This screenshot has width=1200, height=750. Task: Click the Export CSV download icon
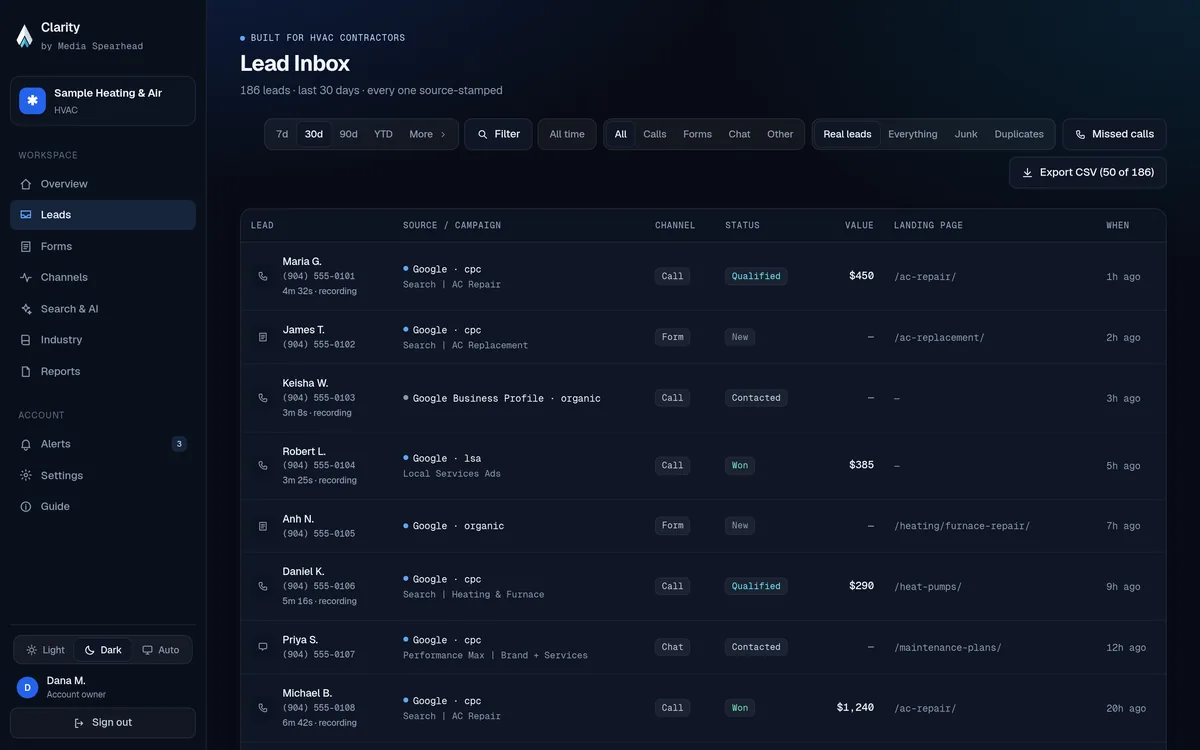click(1027, 173)
